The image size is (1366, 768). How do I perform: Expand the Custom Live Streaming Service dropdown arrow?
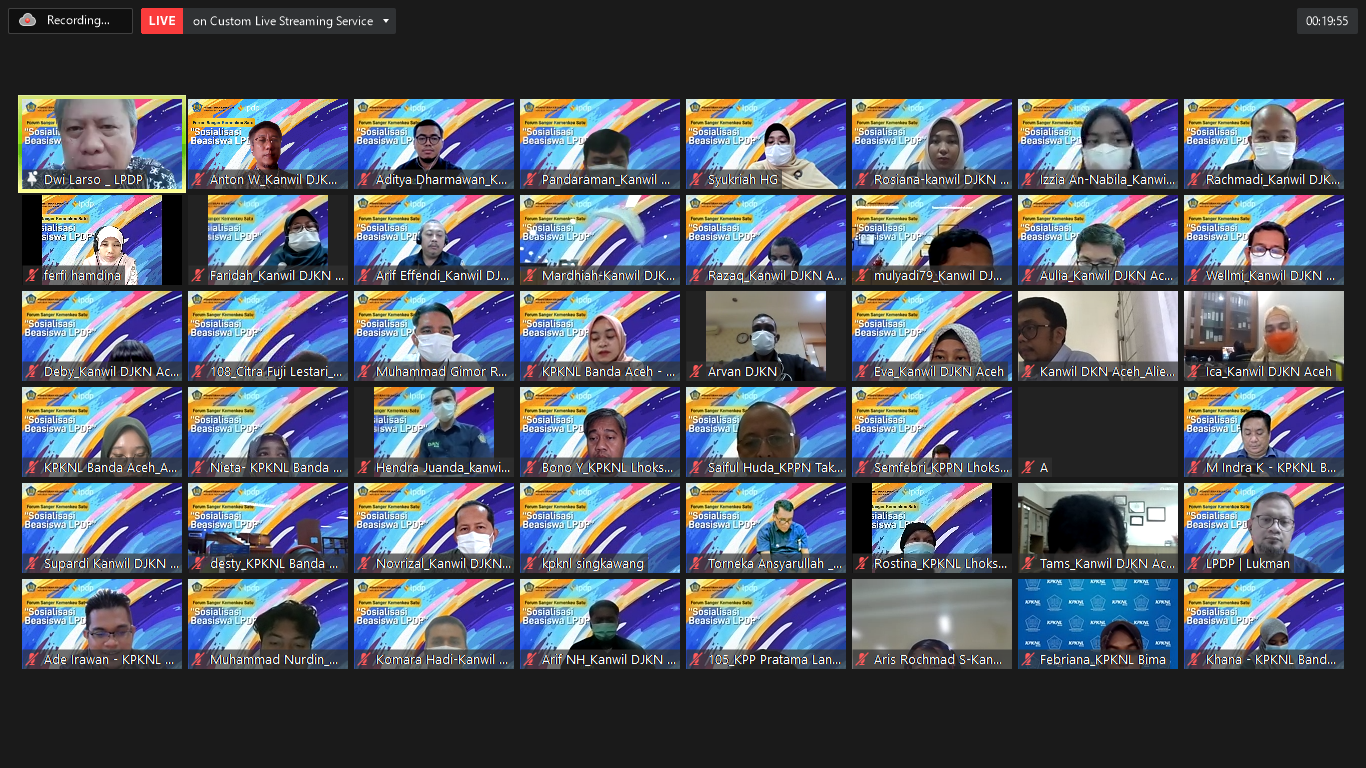(386, 21)
